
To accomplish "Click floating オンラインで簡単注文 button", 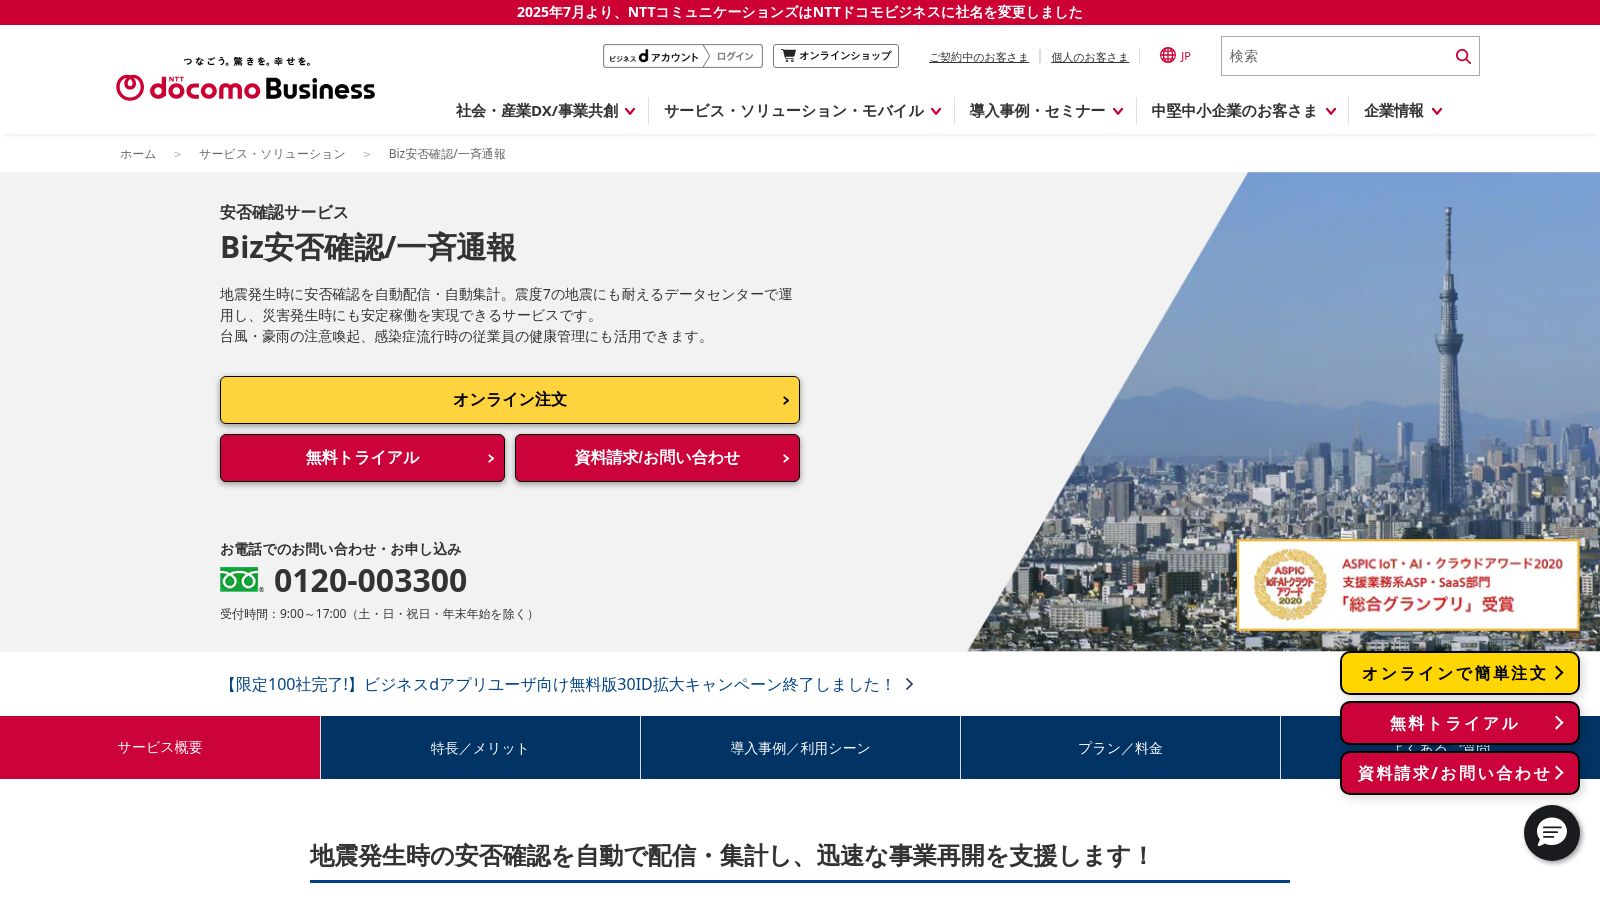I will tap(1460, 673).
